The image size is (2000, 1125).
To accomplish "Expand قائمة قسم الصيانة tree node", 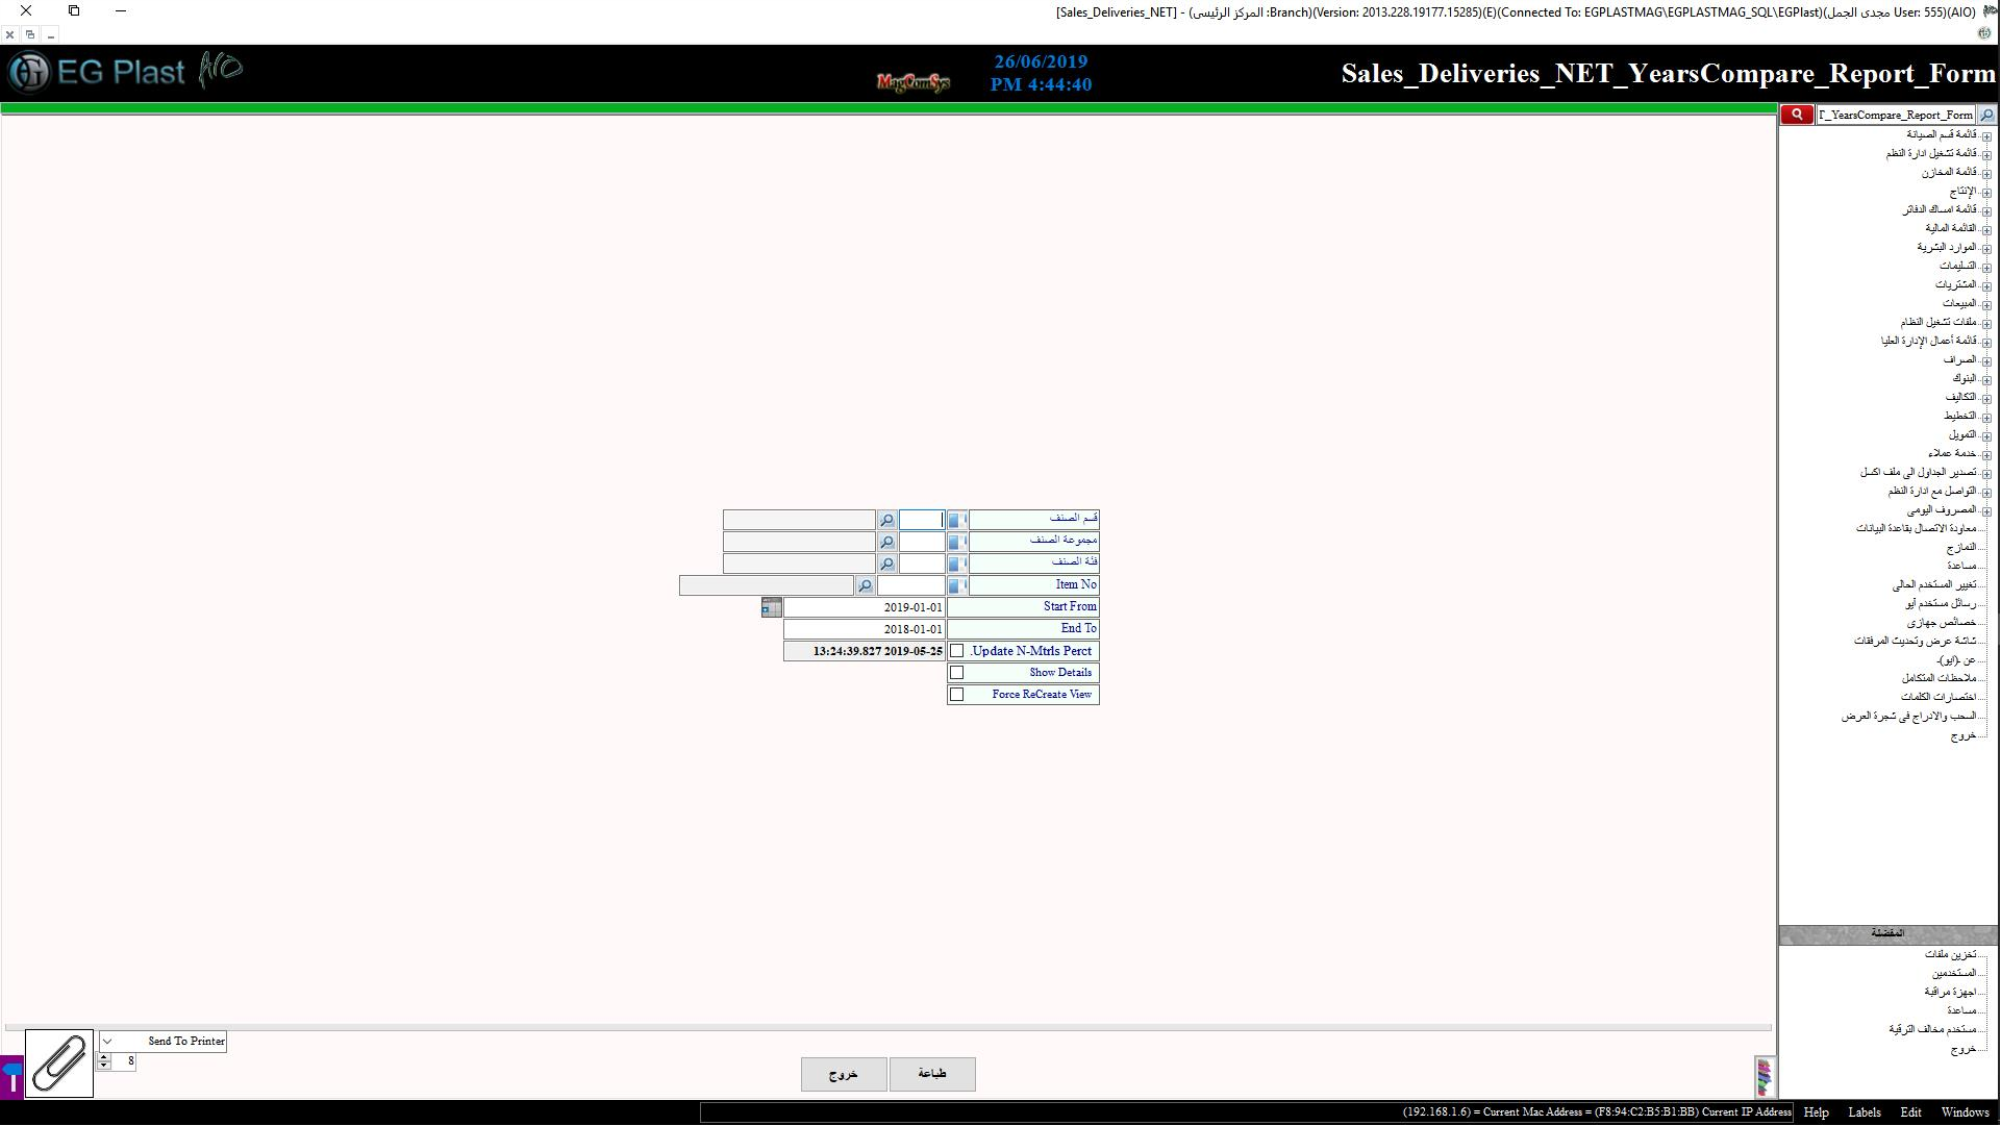I will (1986, 136).
